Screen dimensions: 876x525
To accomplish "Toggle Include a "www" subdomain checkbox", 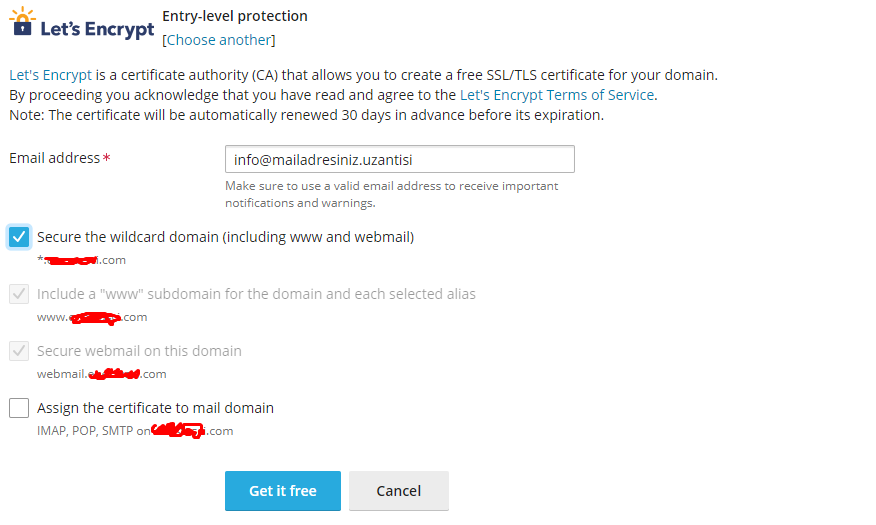I will (x=19, y=294).
